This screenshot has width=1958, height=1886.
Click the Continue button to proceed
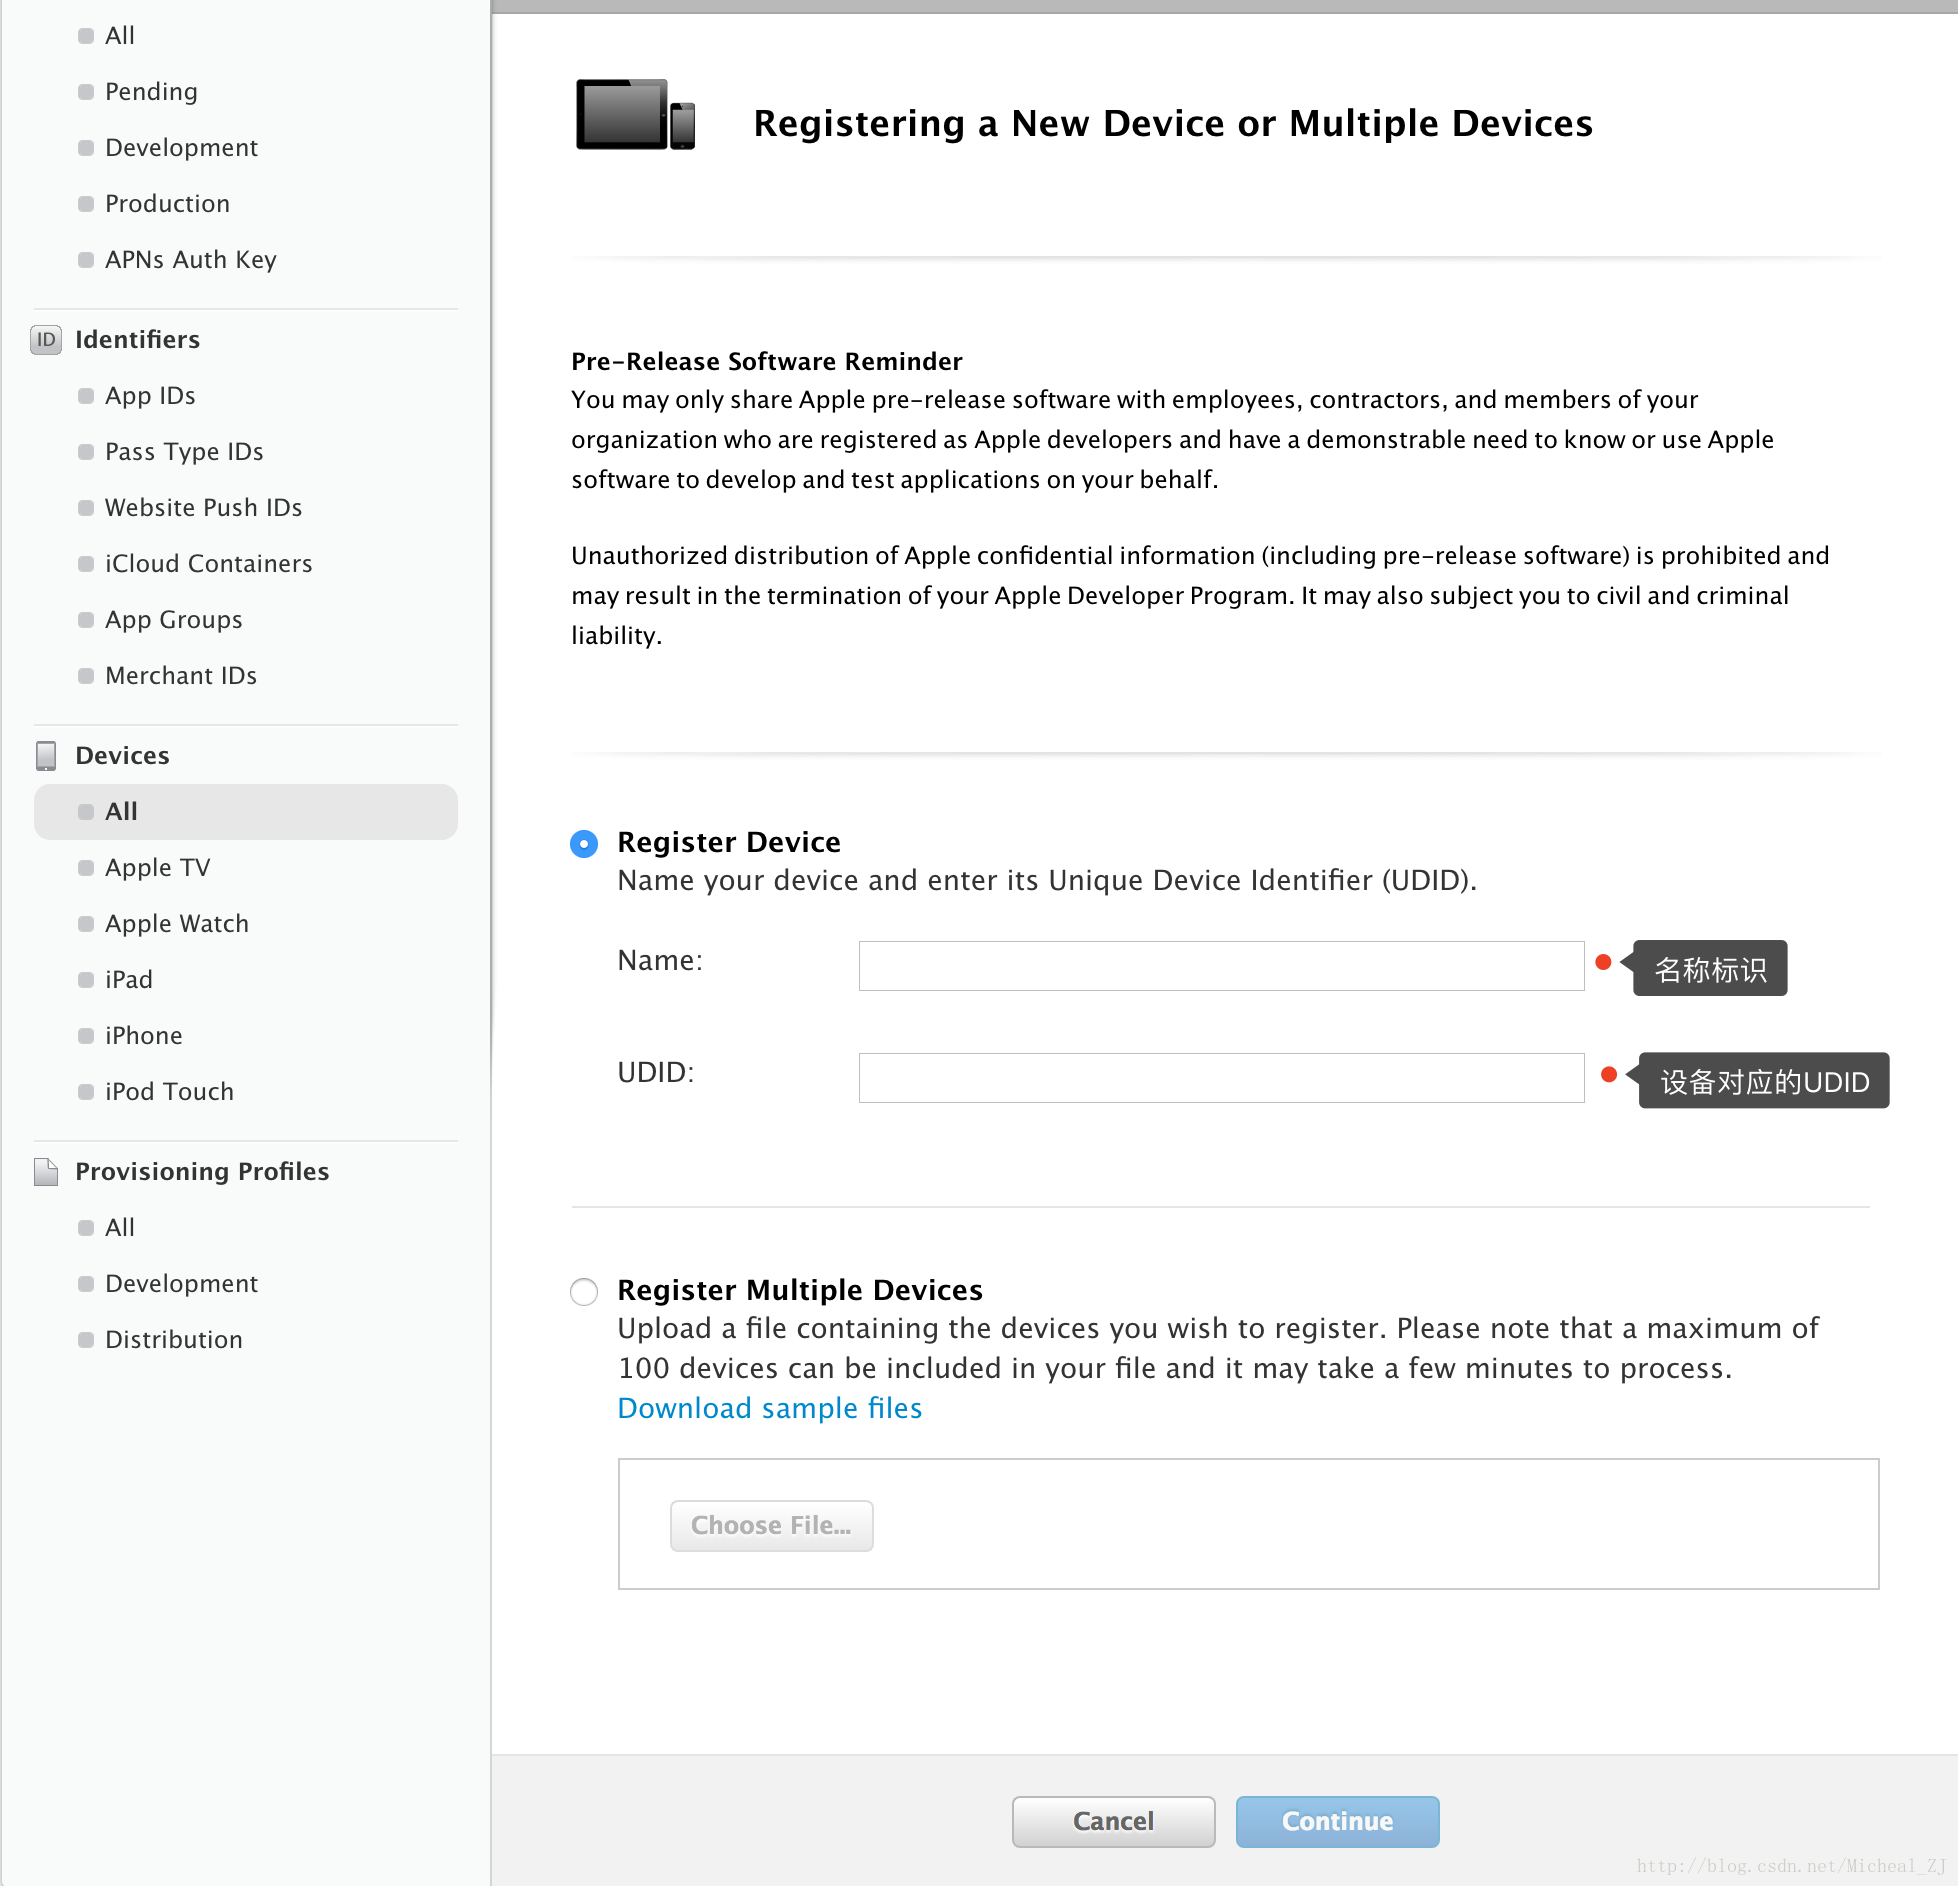pos(1337,1820)
